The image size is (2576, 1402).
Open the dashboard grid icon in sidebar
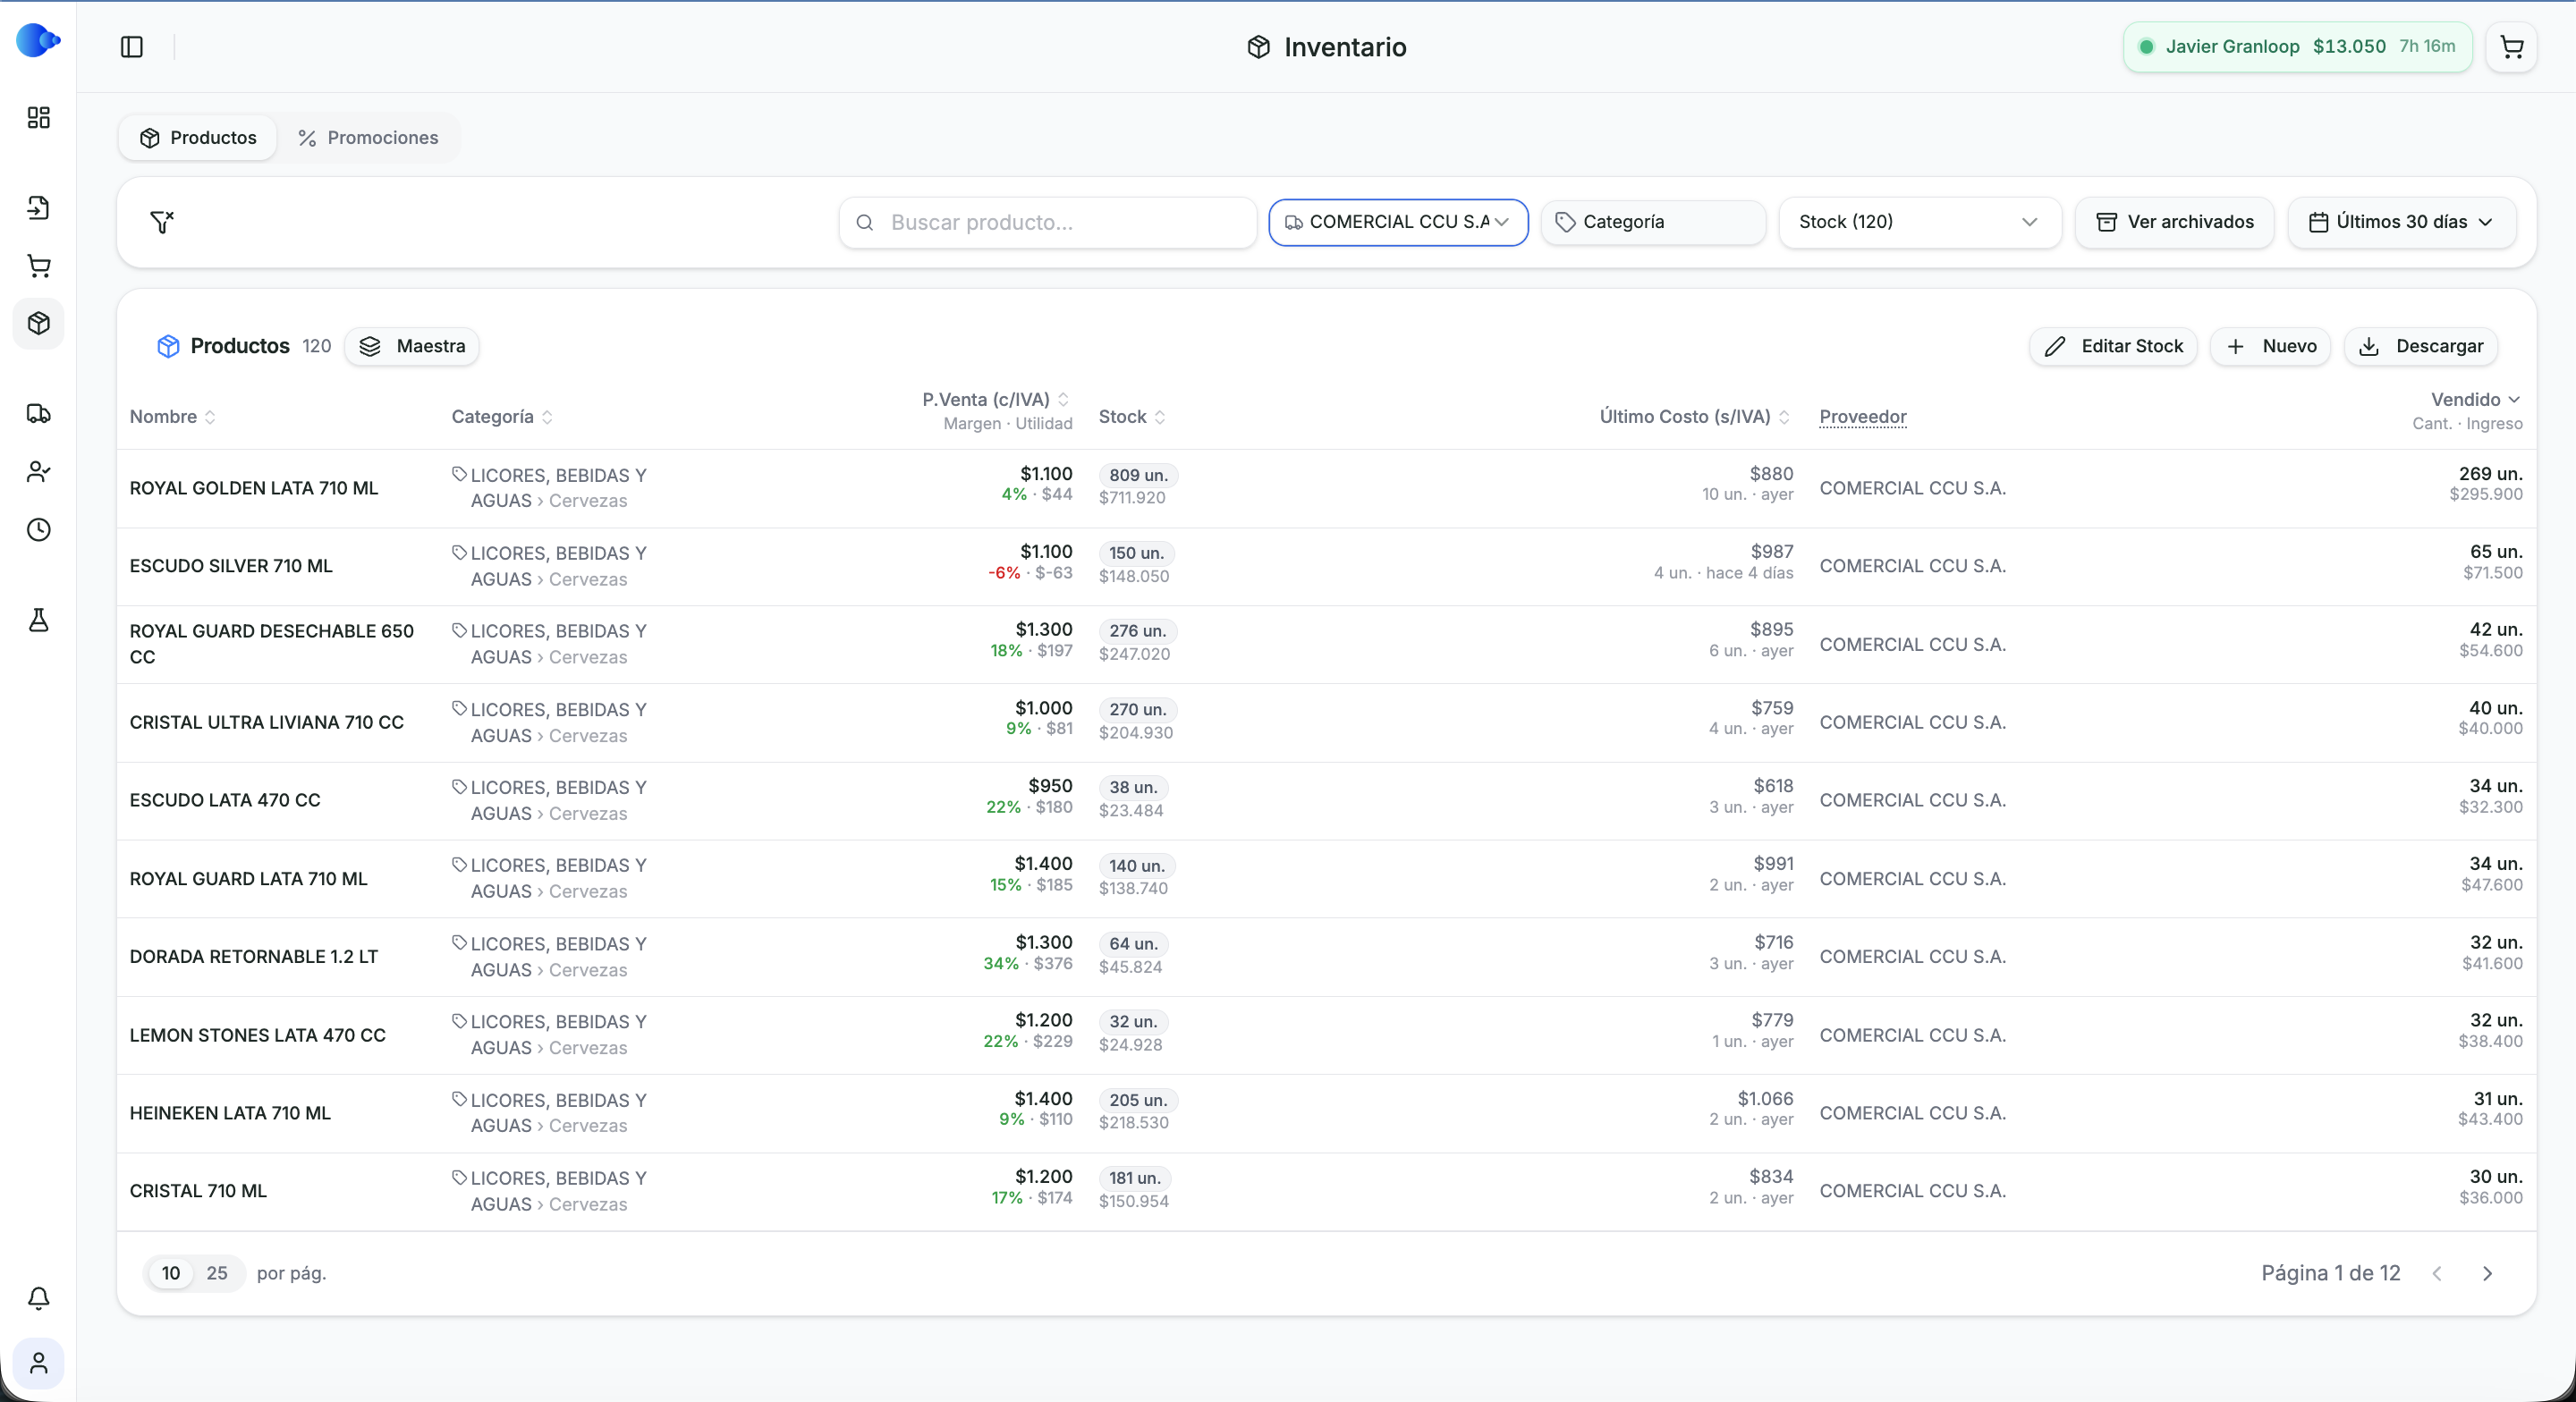pos(38,118)
